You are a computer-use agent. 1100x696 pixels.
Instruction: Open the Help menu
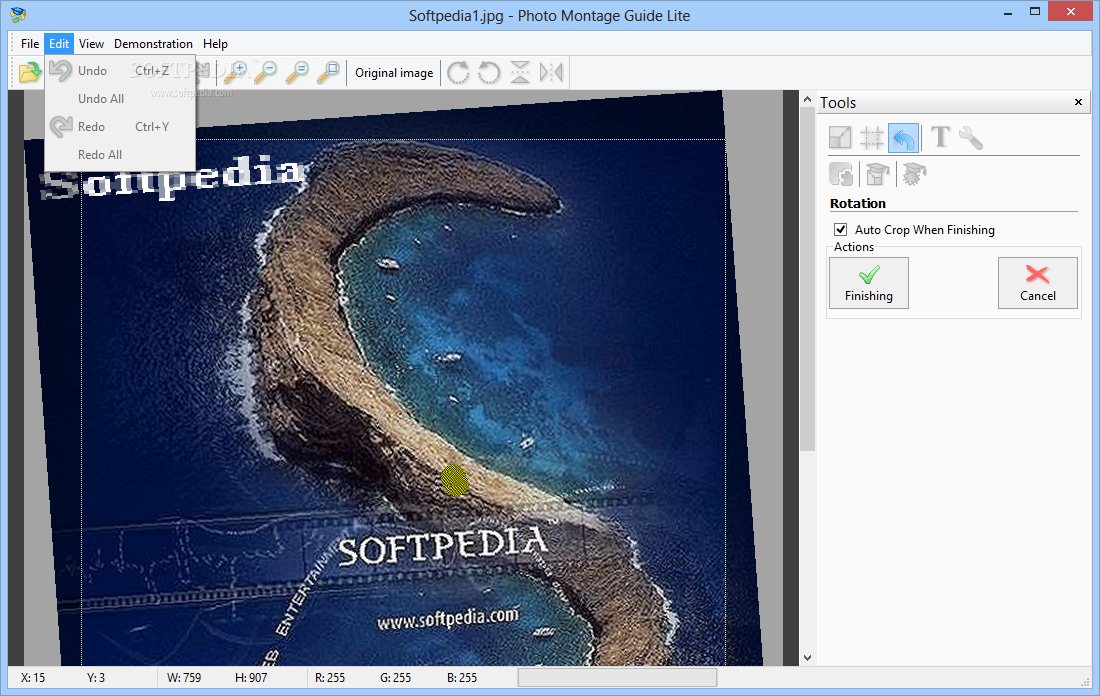215,44
